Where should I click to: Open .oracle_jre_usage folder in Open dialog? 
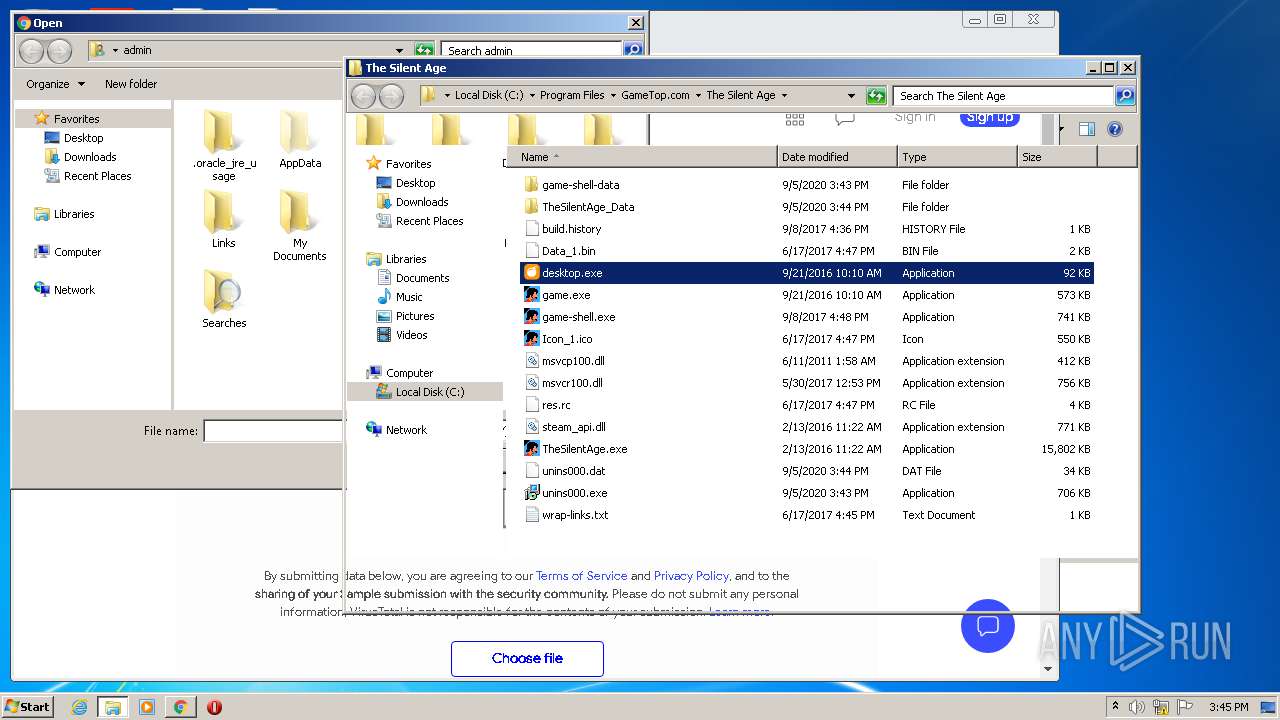224,146
